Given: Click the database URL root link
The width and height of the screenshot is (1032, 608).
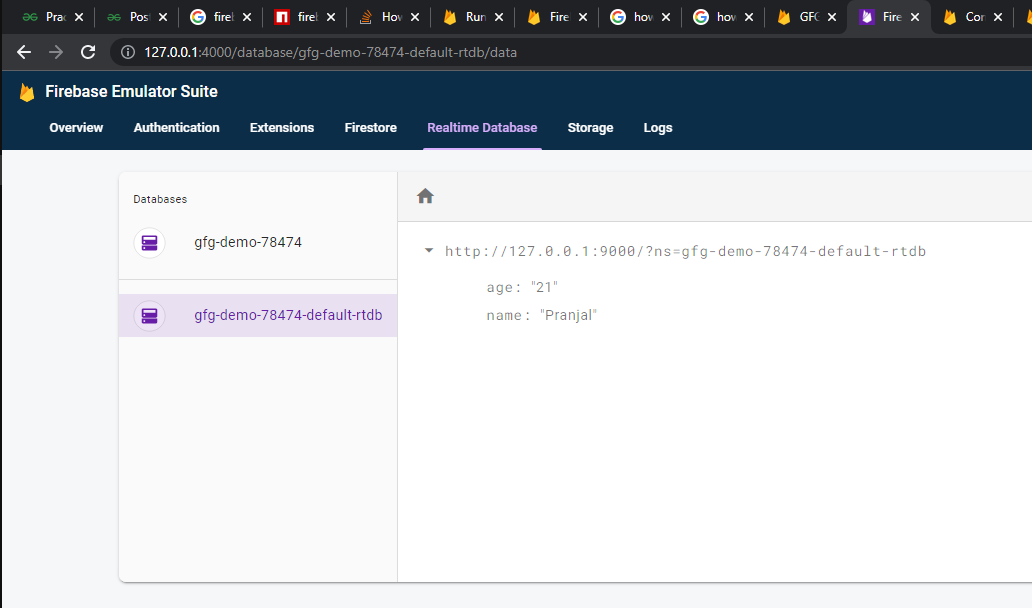Looking at the screenshot, I should pos(685,251).
